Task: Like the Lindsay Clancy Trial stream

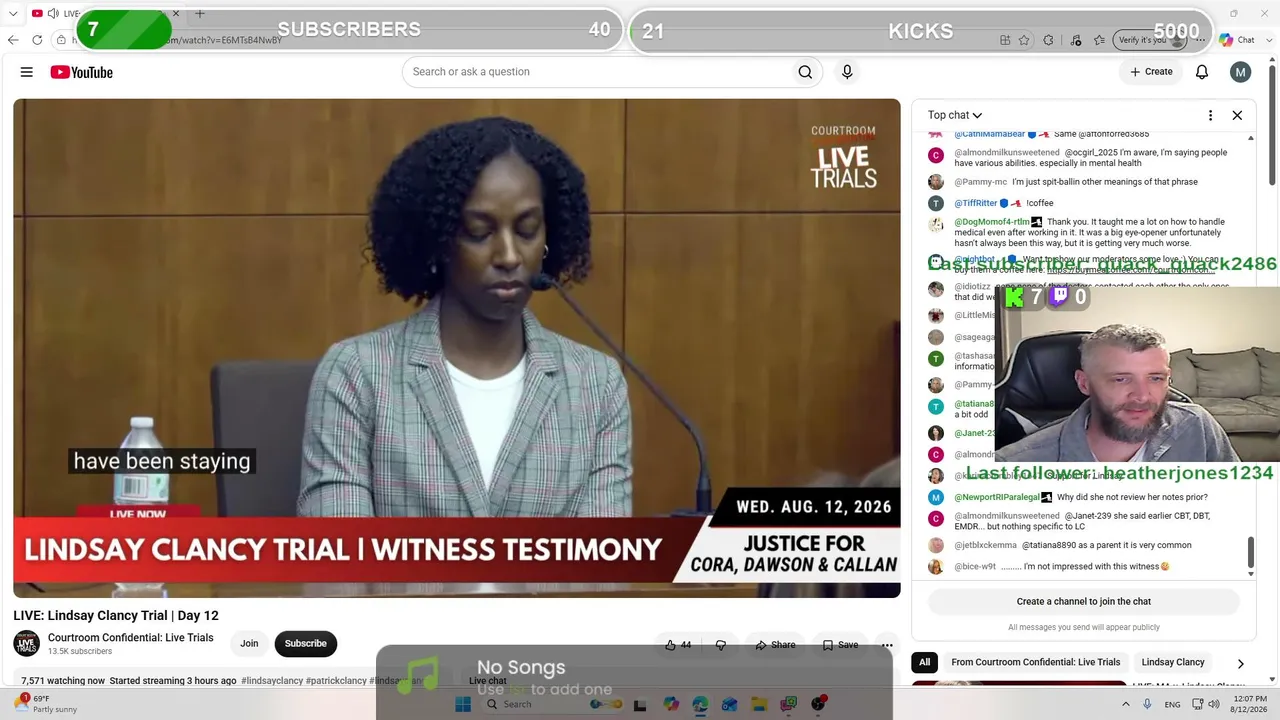Action: coord(678,645)
